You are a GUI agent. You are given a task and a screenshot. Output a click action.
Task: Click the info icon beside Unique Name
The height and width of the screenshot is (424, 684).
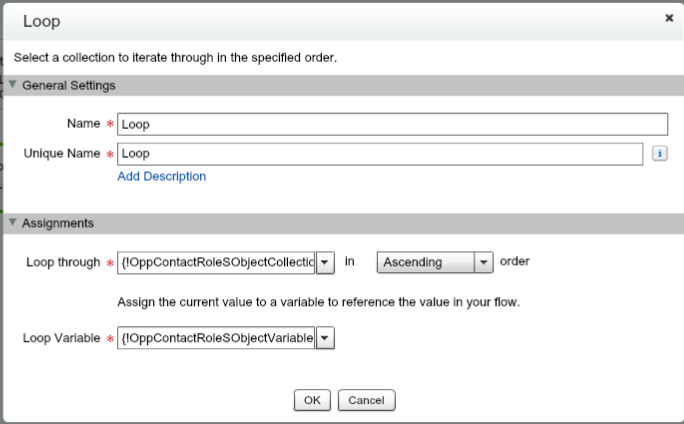coord(659,154)
